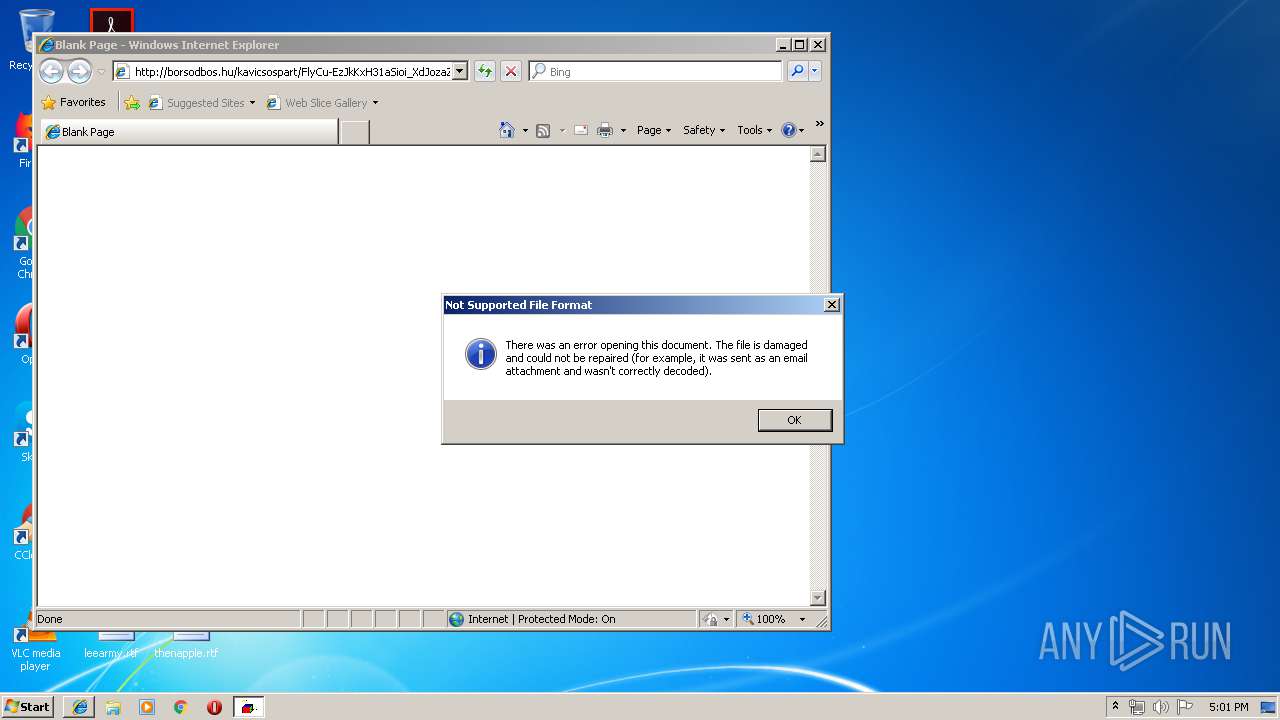This screenshot has height=720, width=1280.
Task: Click the network tray icon
Action: tap(1137, 707)
